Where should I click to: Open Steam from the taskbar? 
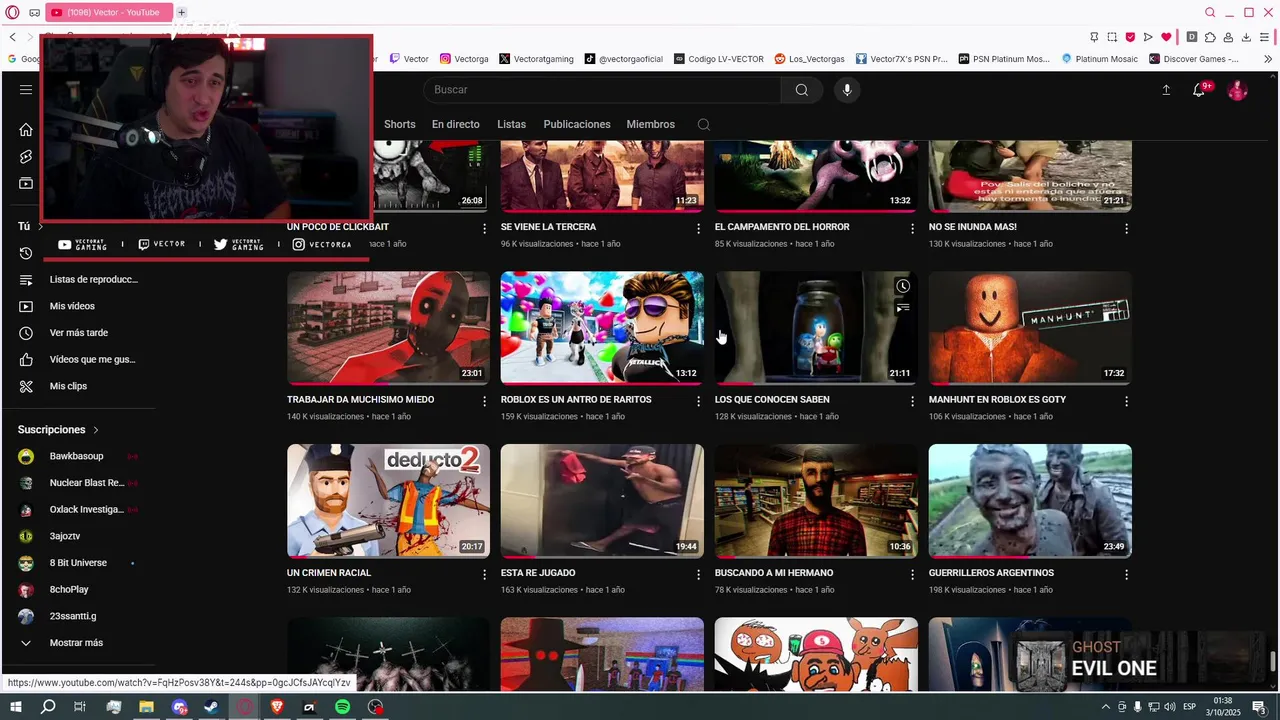click(211, 707)
